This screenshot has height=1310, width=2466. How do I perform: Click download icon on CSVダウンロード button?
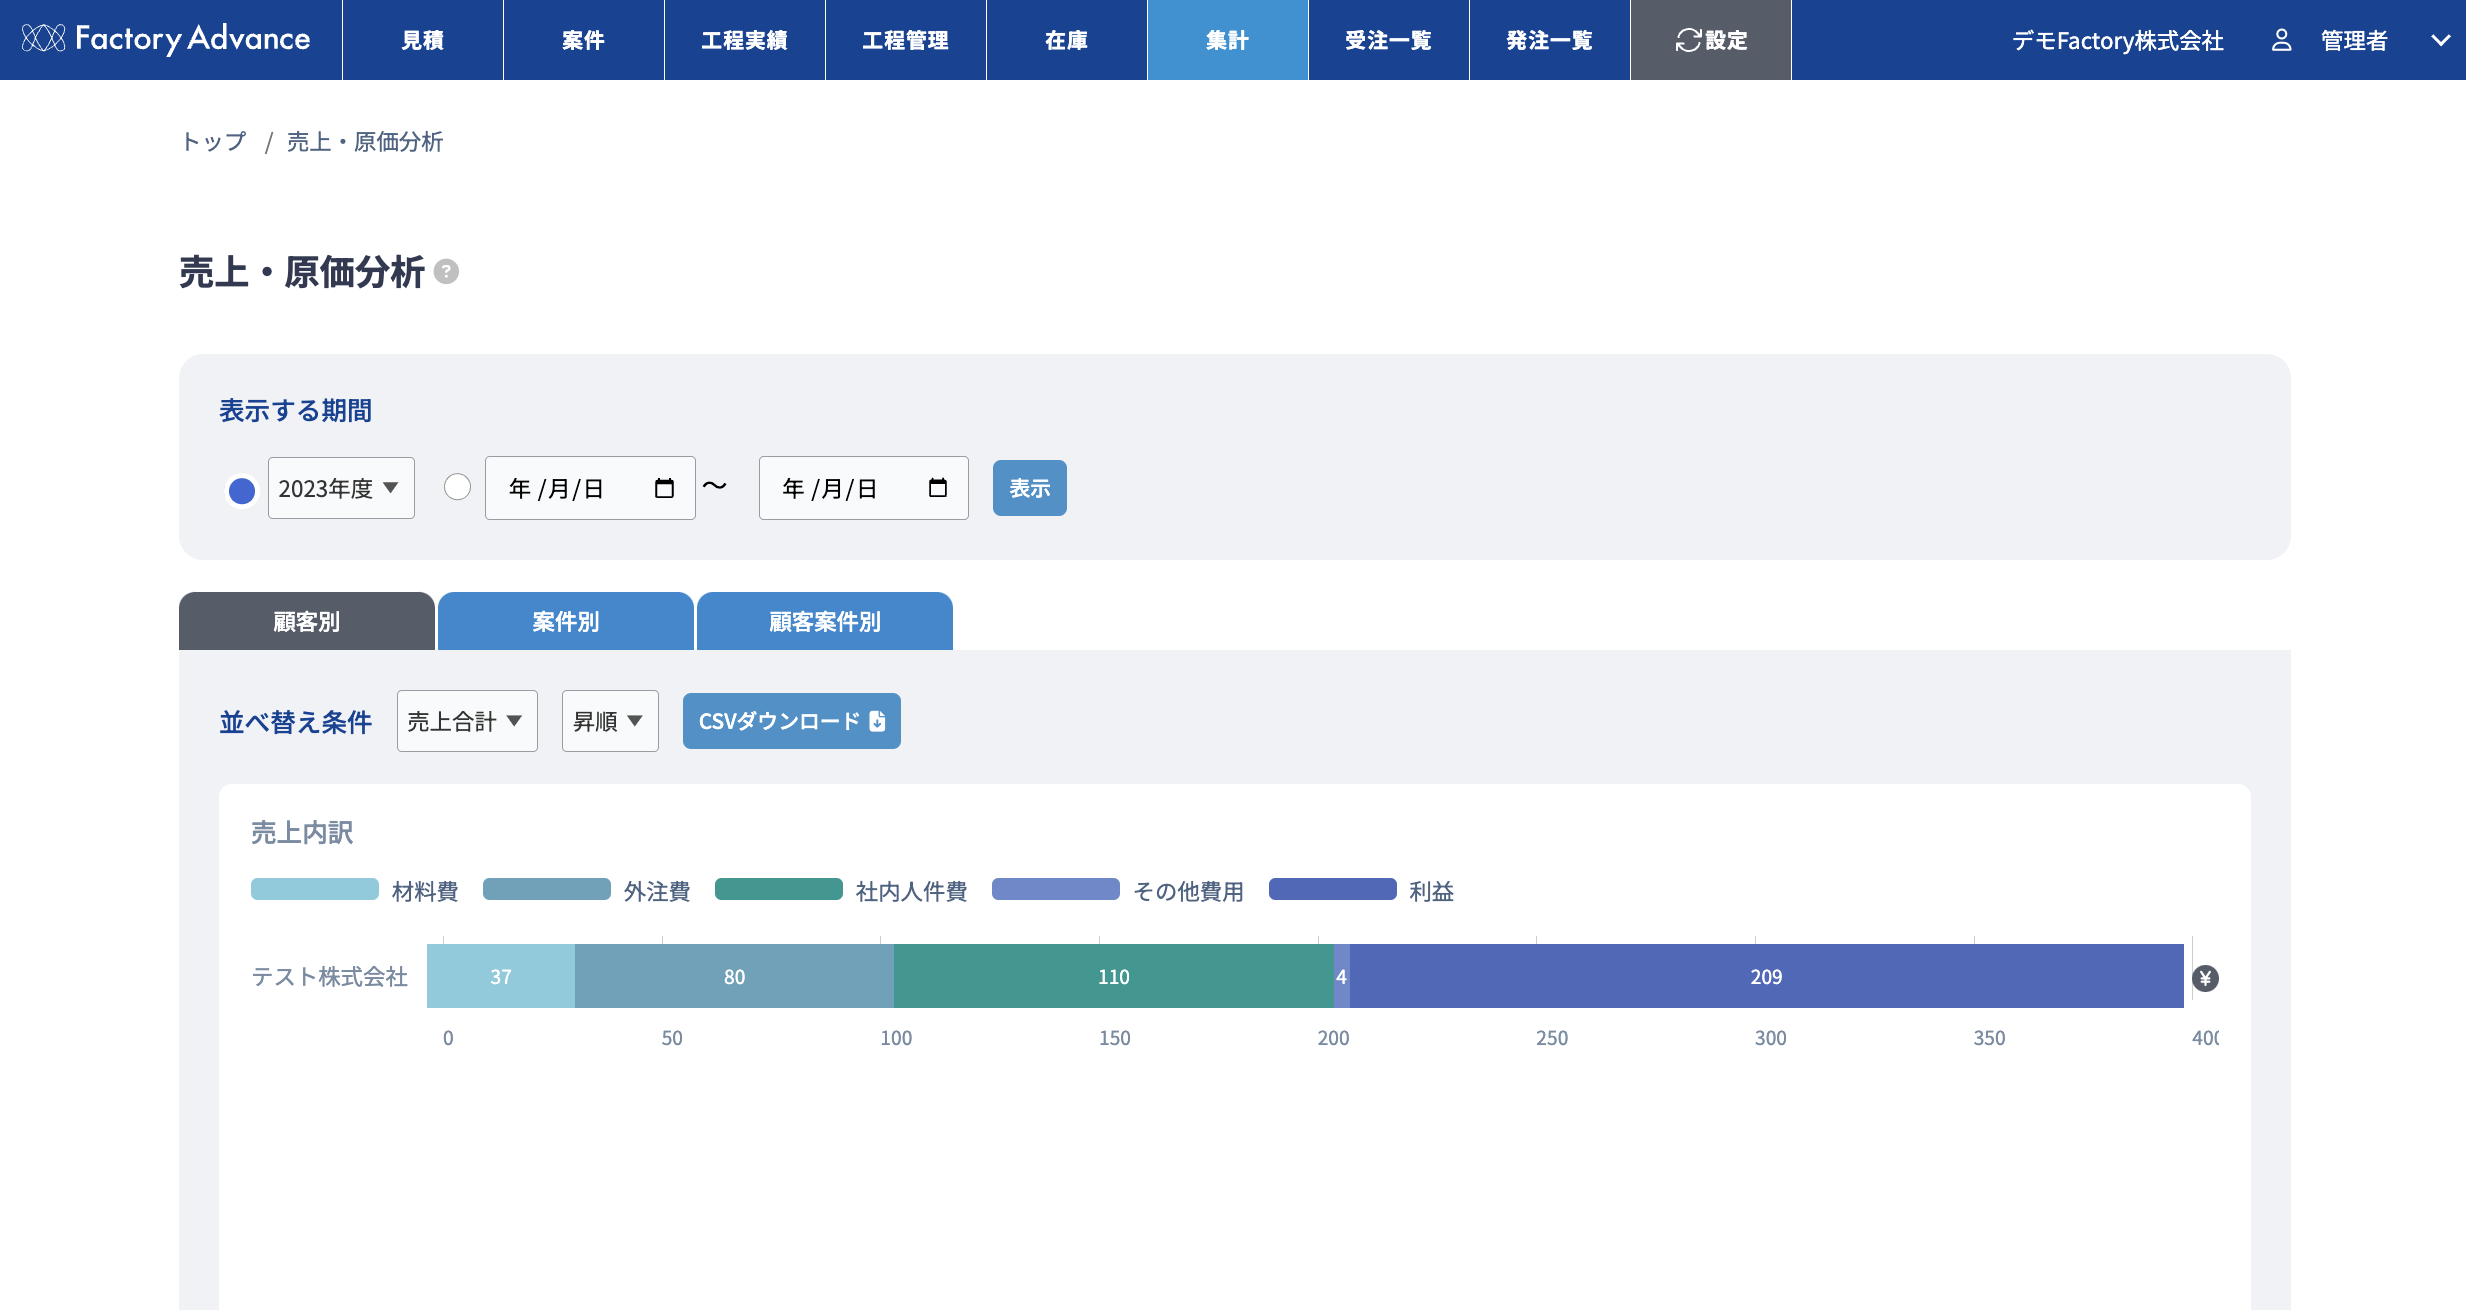877,721
